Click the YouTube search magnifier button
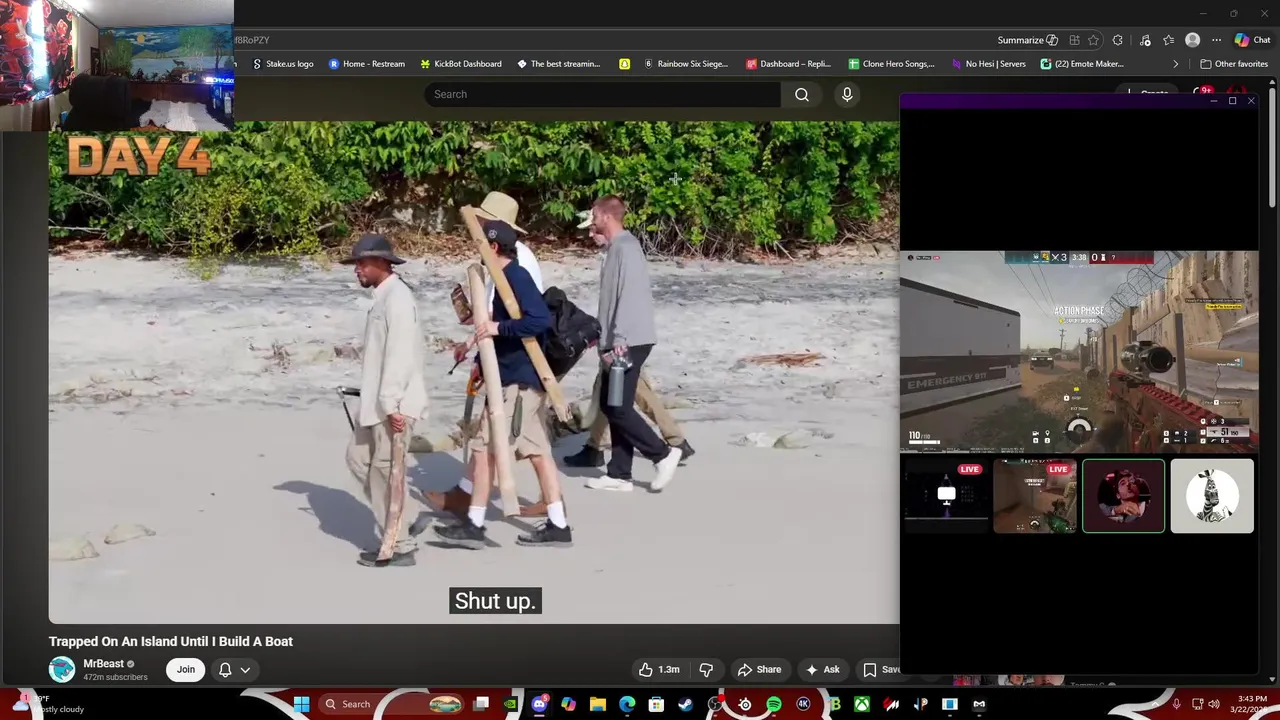Screen dimensions: 1280x720 802,94
